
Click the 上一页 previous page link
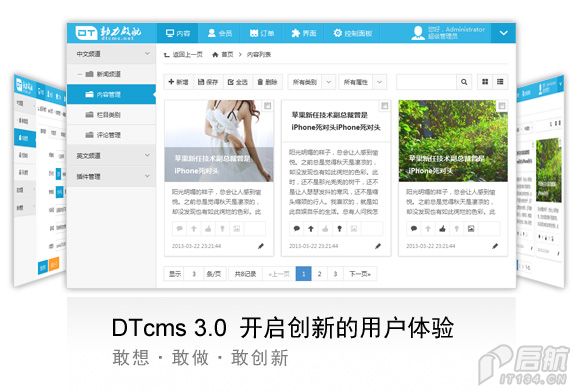(x=279, y=274)
